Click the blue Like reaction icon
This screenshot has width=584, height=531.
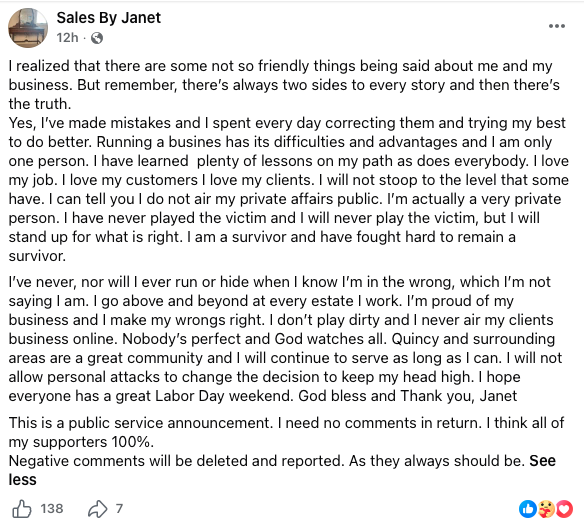point(527,509)
